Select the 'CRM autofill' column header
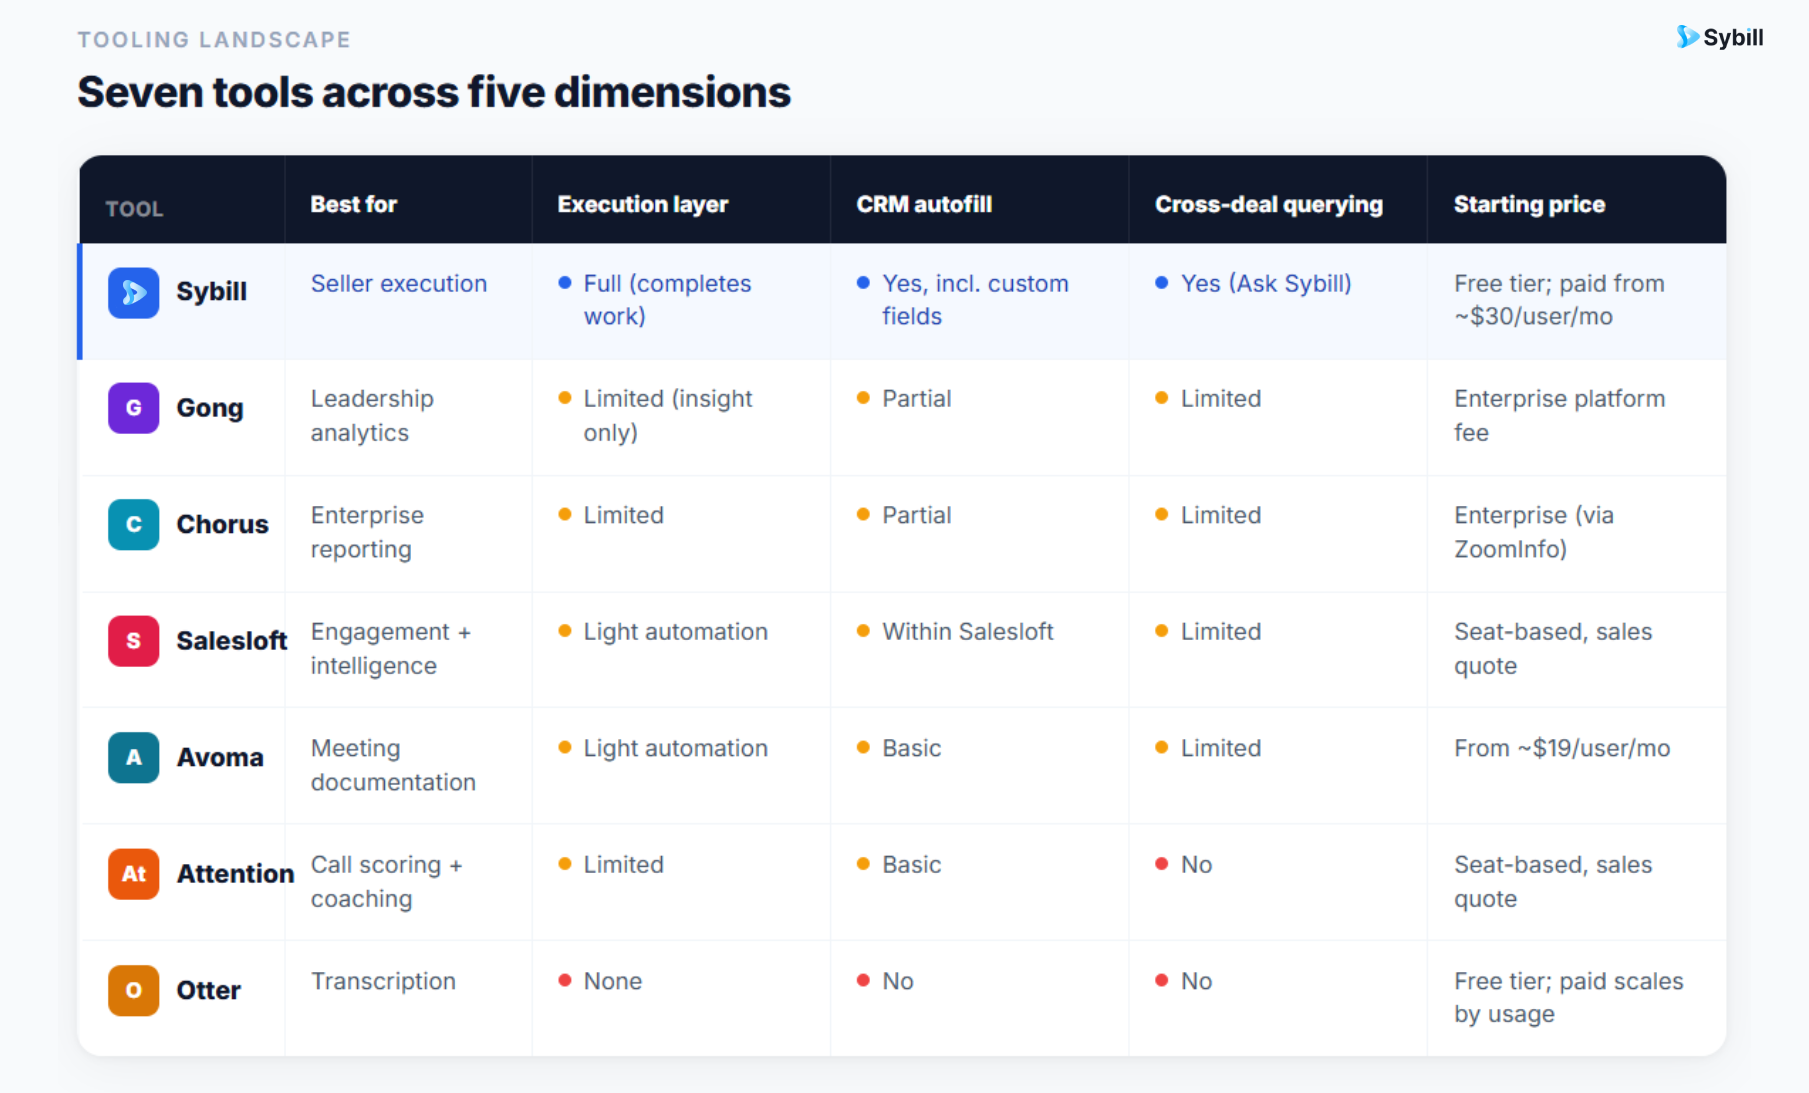 tap(924, 204)
